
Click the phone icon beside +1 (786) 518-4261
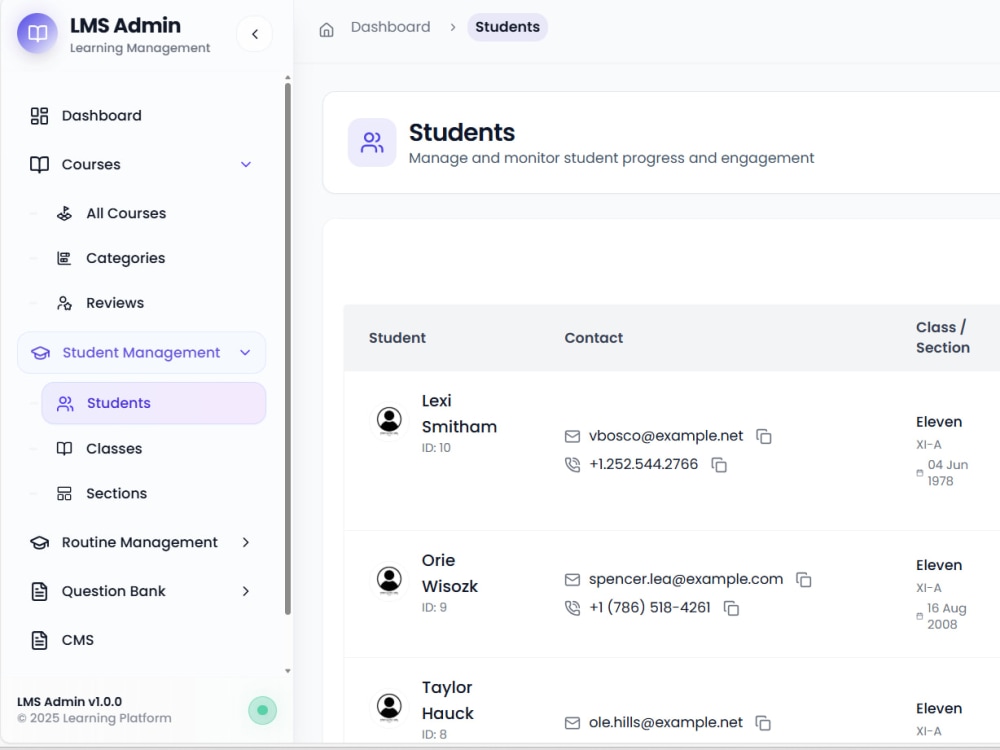(x=572, y=608)
